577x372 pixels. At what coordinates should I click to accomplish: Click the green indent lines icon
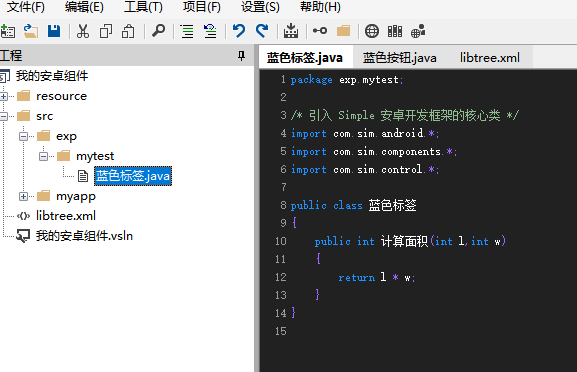pos(187,31)
